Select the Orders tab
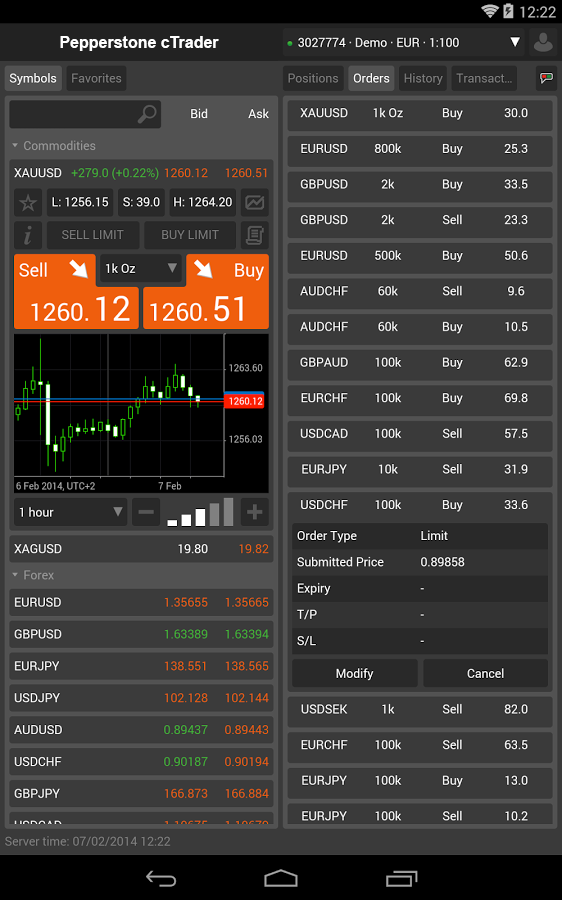The width and height of the screenshot is (562, 900). click(371, 78)
